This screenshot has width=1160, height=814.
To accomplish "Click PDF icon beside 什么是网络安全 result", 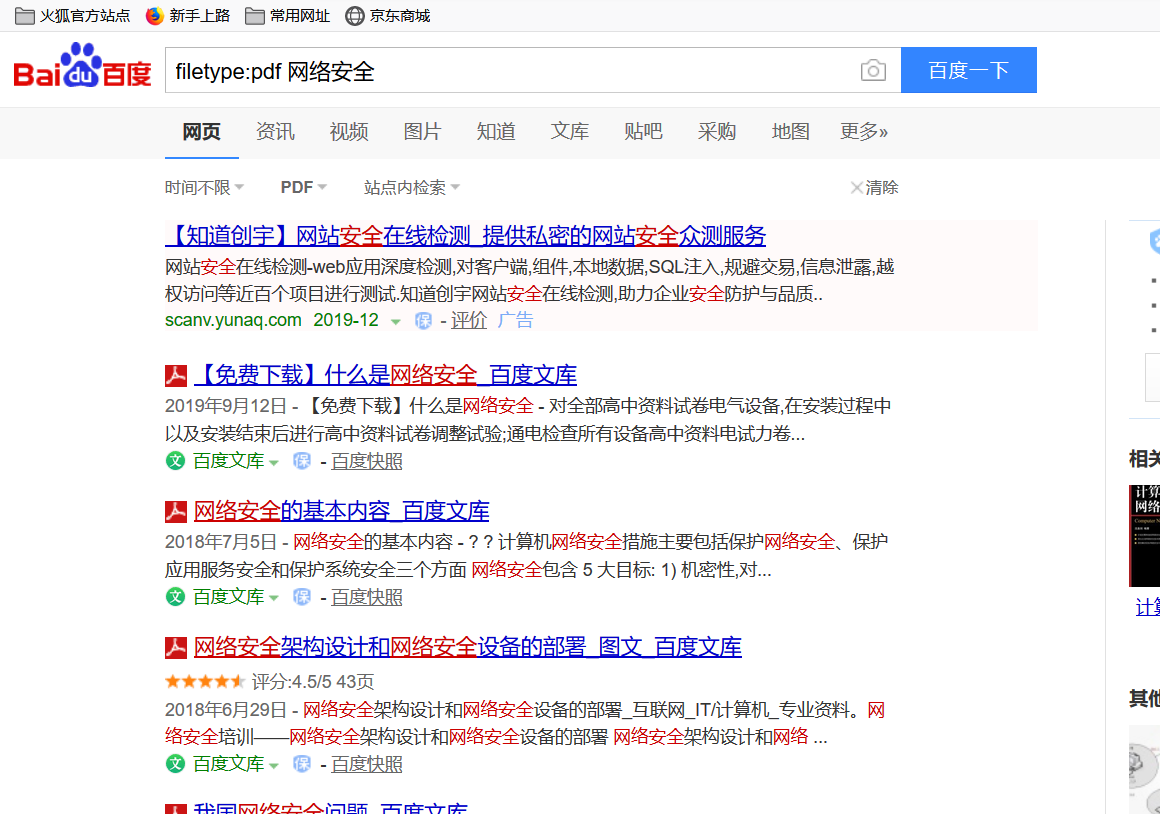I will (175, 375).
